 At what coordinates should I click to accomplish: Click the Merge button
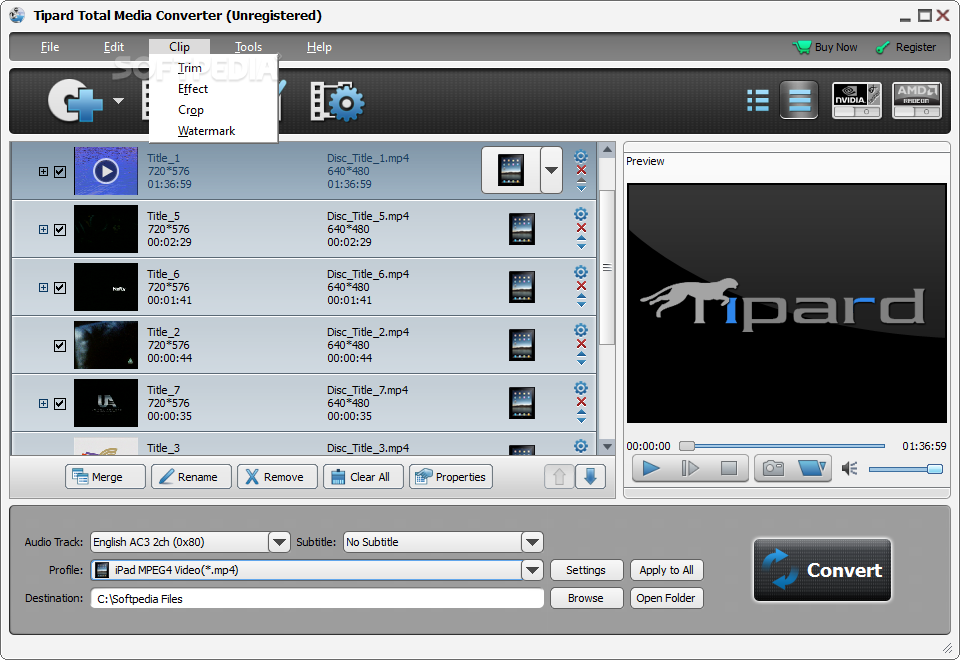pos(105,477)
